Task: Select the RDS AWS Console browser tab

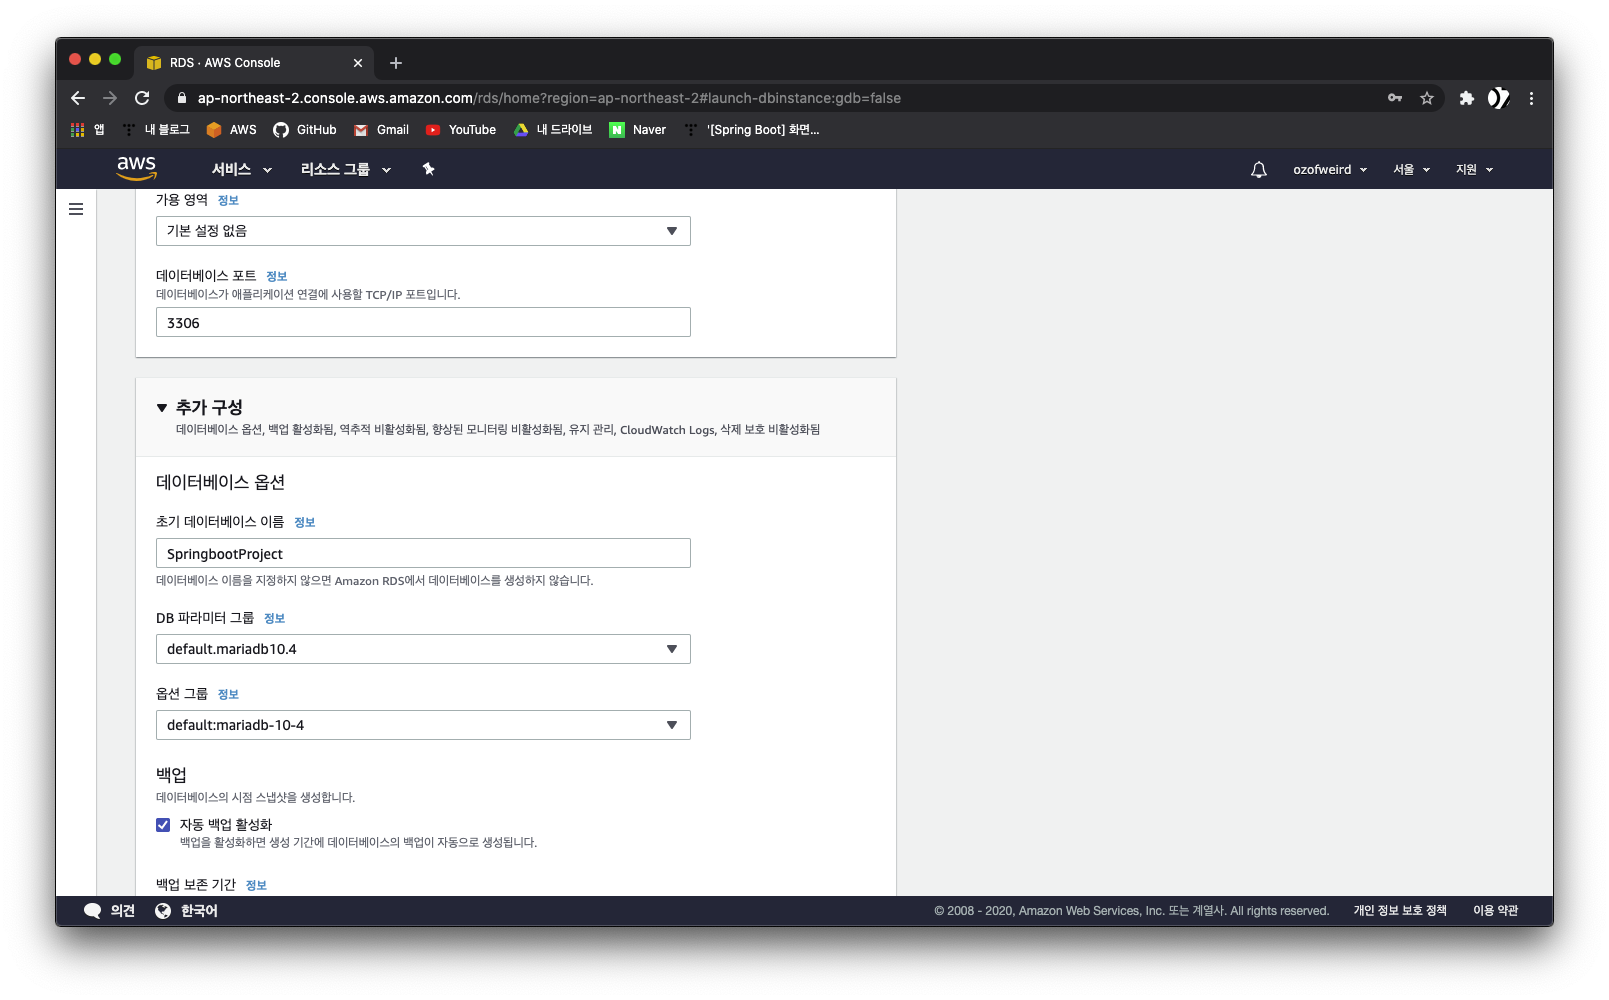Action: [254, 63]
